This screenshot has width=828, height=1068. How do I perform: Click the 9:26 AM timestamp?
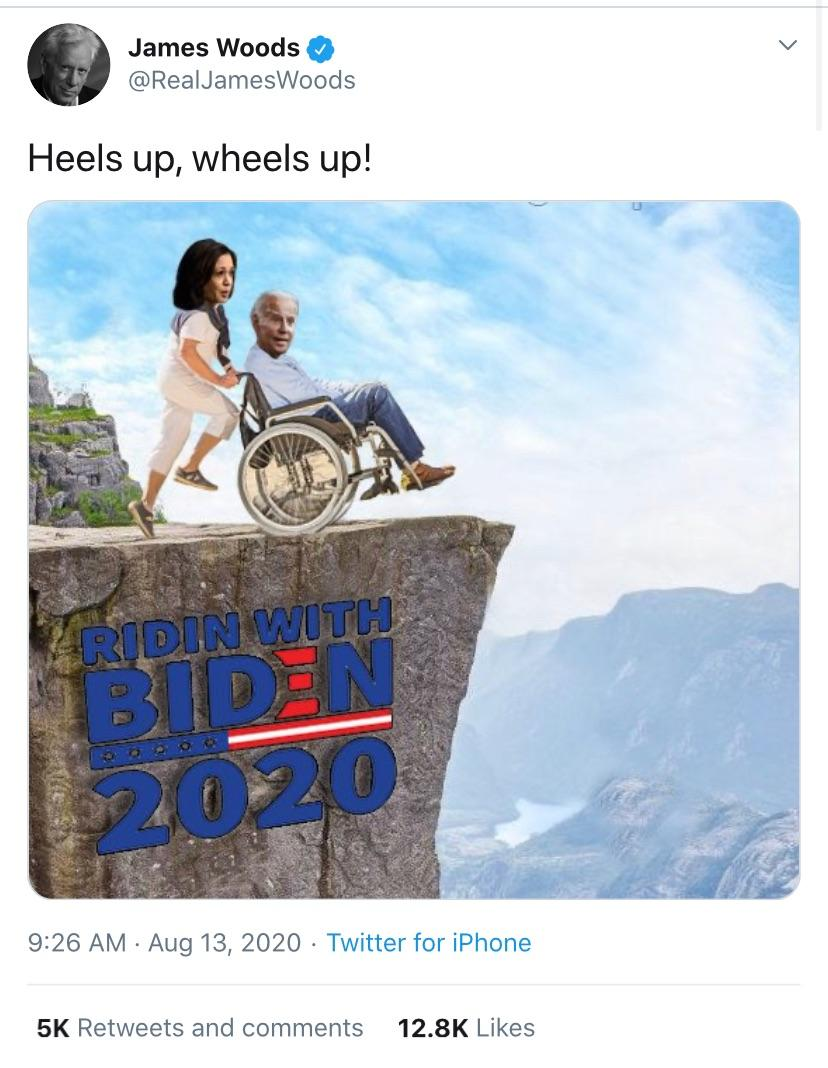click(x=77, y=943)
